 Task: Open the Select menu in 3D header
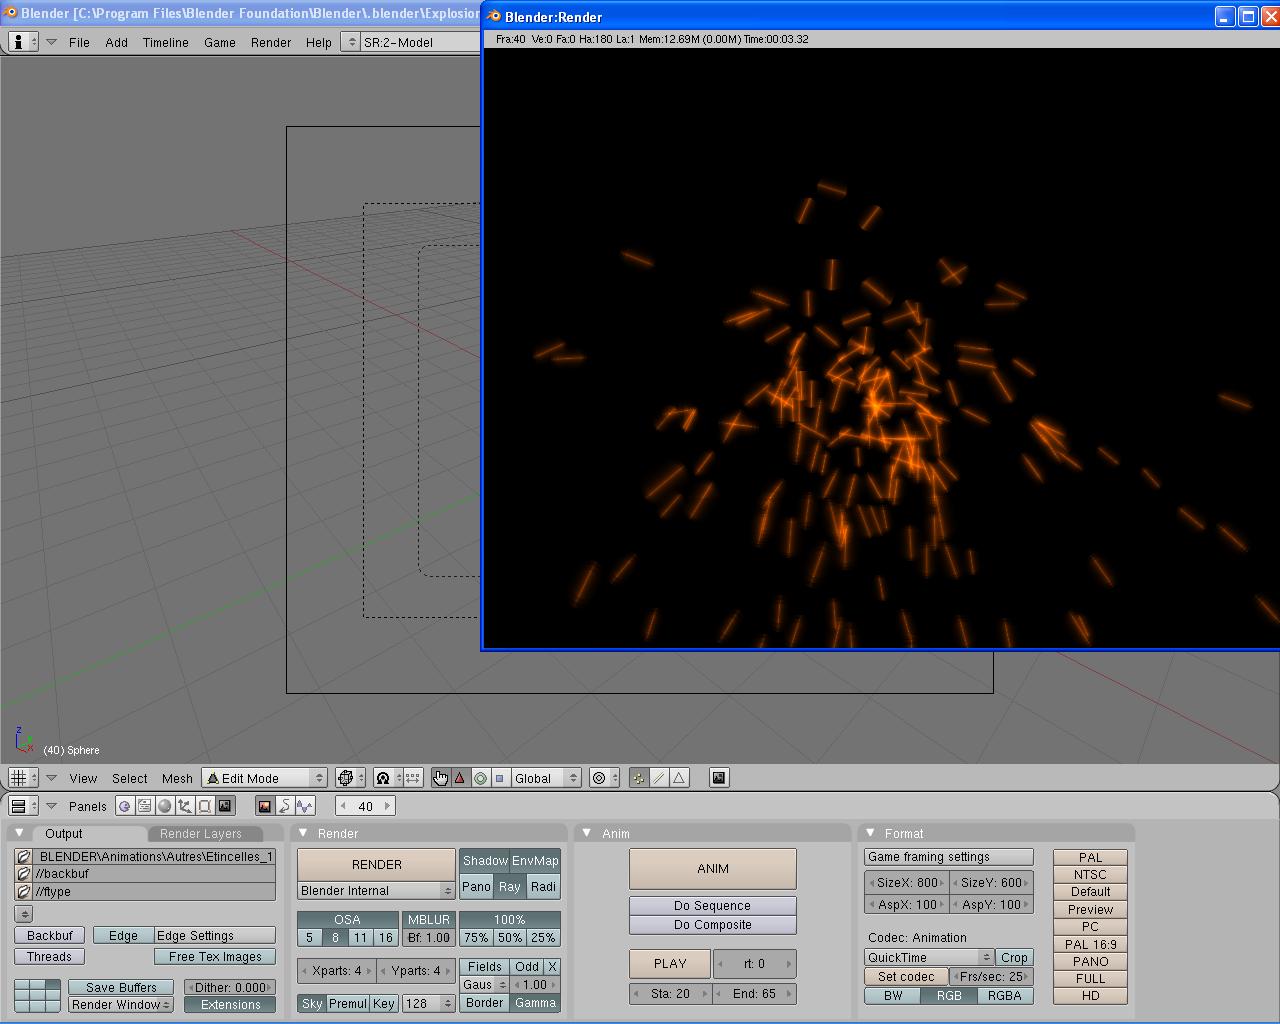click(x=130, y=778)
